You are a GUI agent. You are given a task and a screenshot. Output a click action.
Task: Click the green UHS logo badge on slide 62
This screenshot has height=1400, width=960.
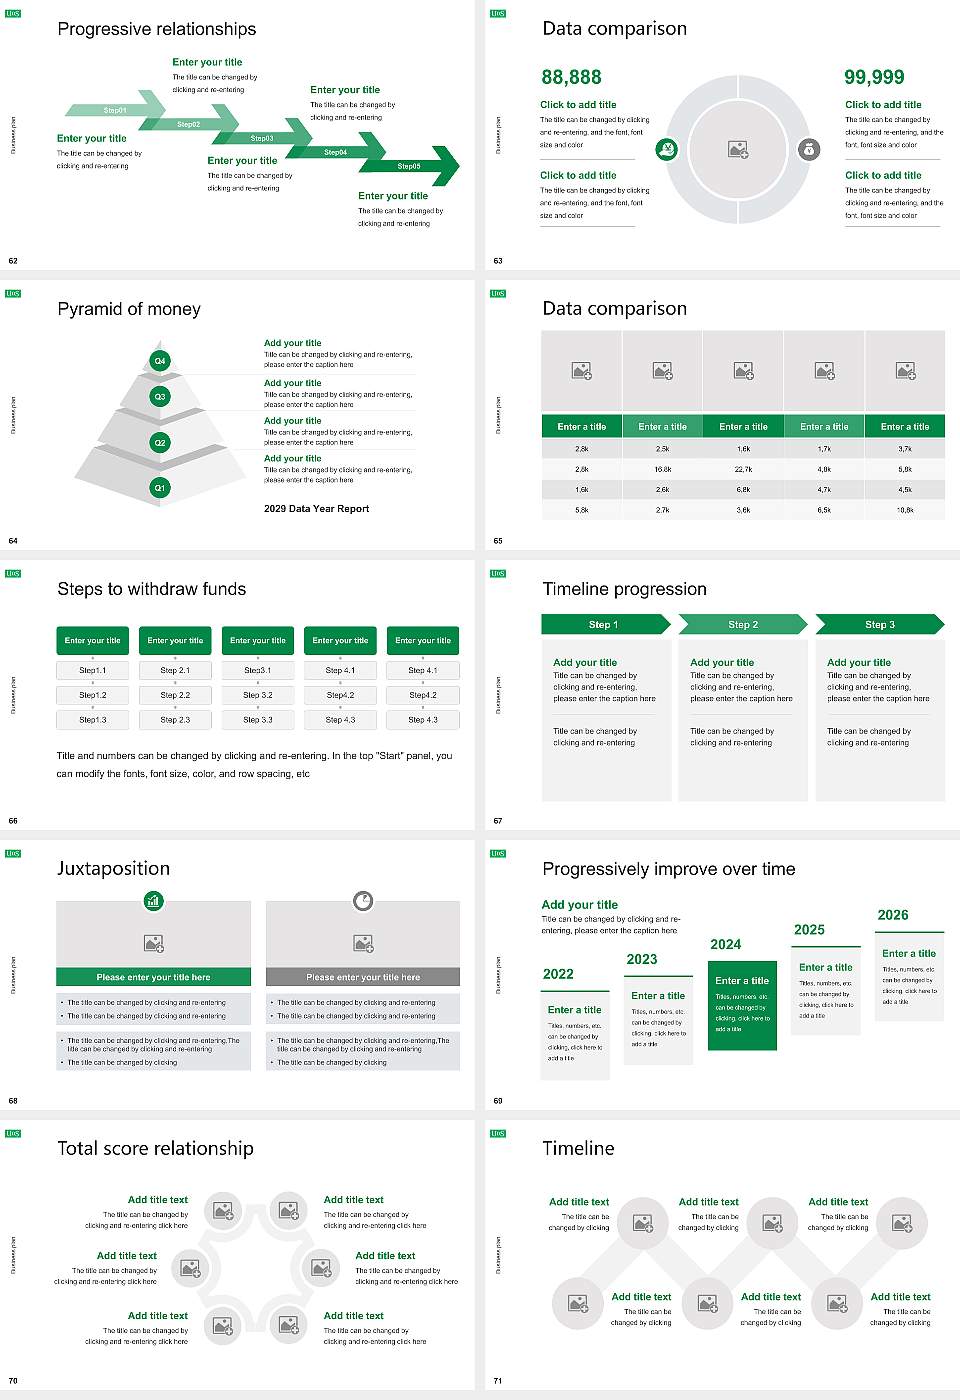13,13
